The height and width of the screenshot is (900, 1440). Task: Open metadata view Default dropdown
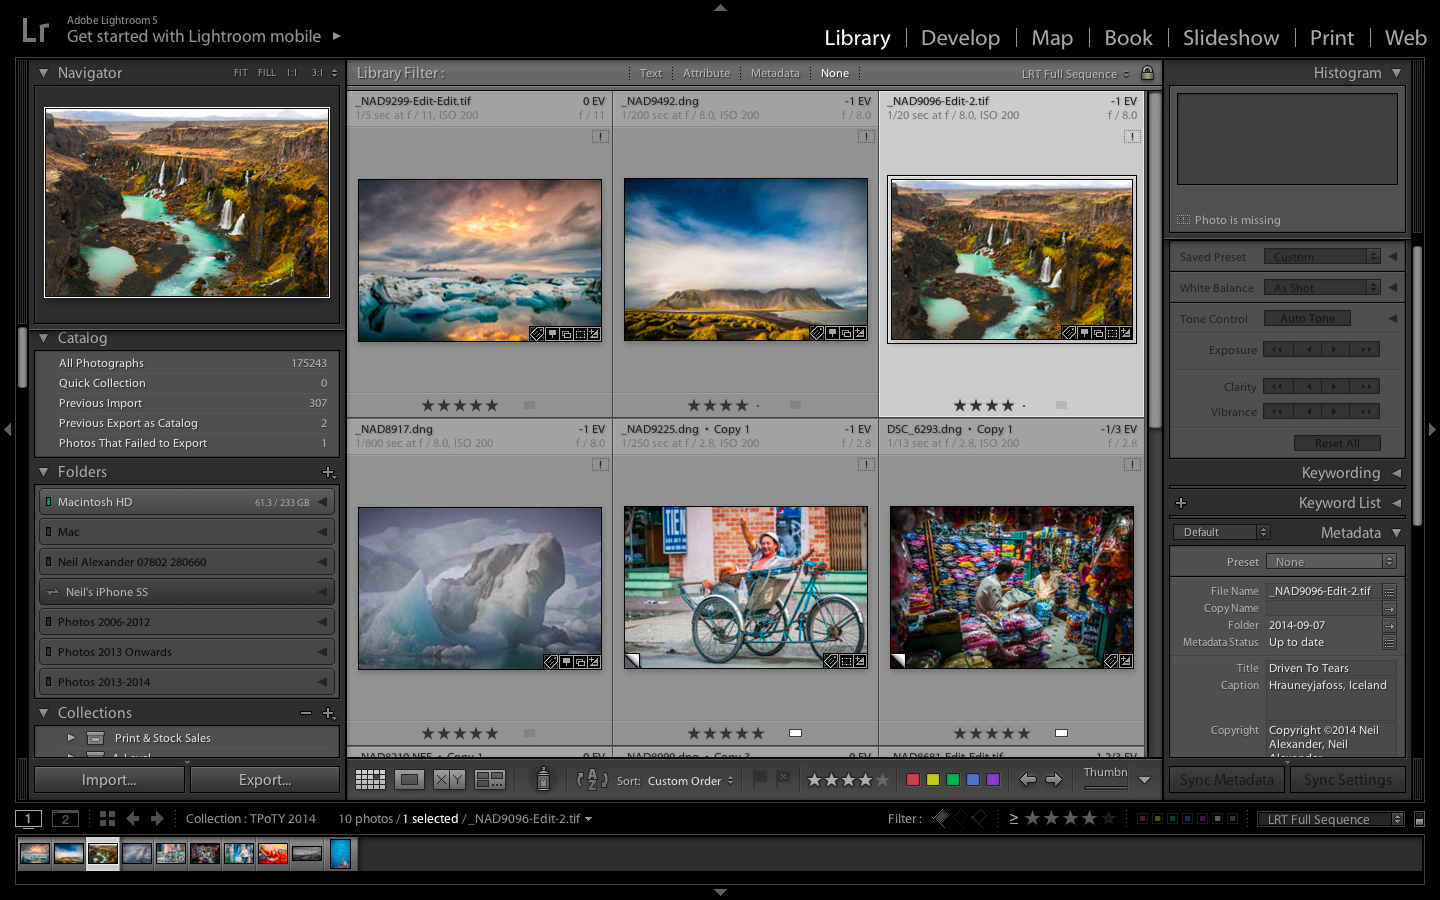point(1221,532)
